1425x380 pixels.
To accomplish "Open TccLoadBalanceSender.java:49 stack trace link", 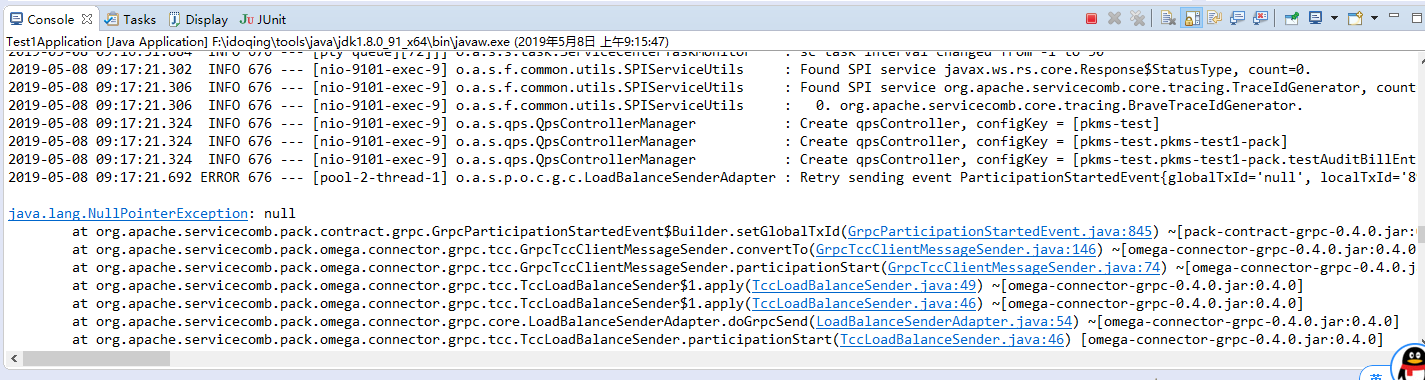I will (x=863, y=285).
